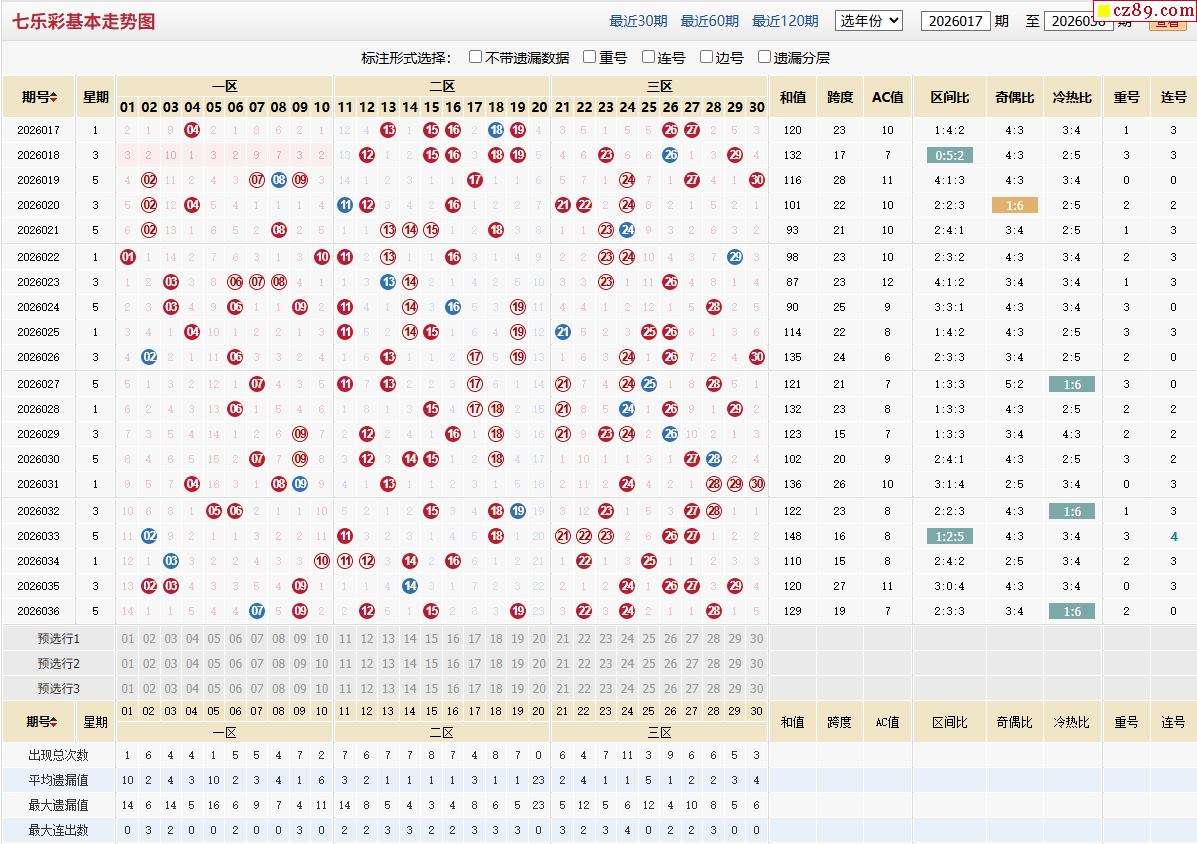Click red ball 04 in row 2026017
Screen dimensions: 1197x844
click(x=192, y=130)
